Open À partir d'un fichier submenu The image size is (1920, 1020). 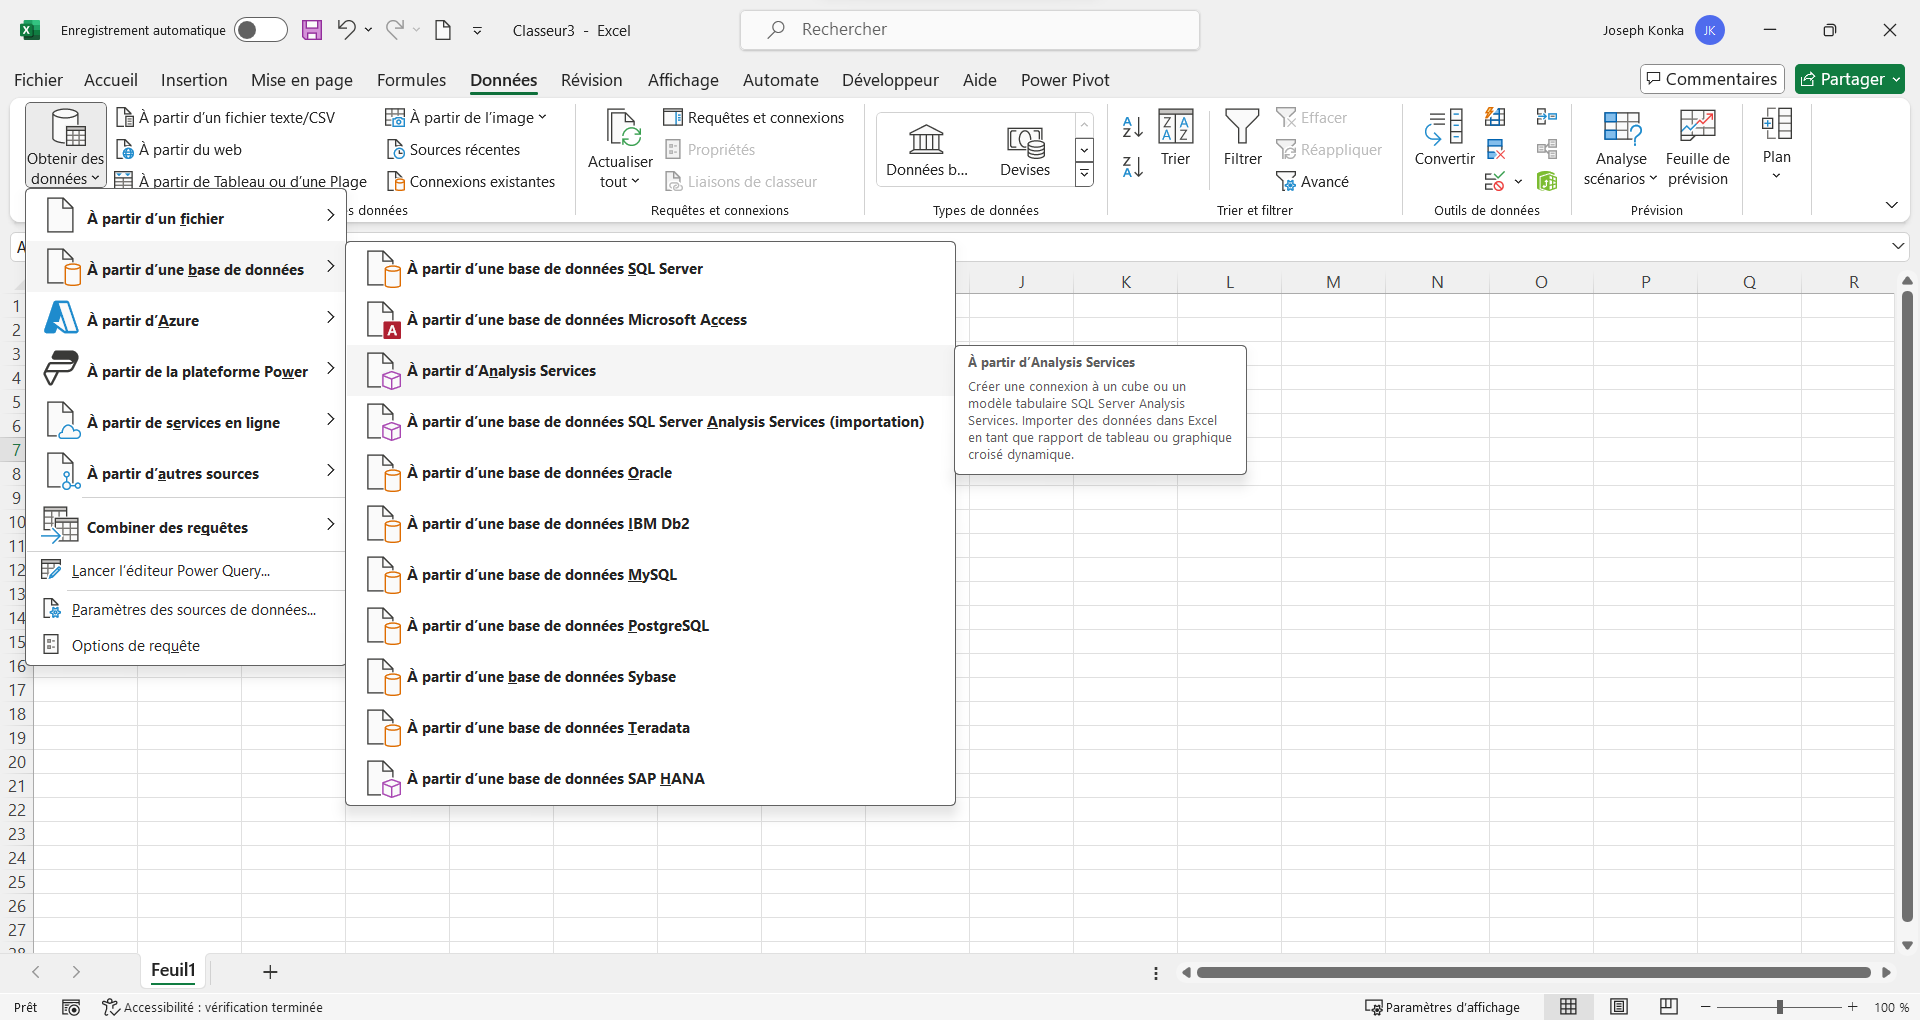pos(186,218)
